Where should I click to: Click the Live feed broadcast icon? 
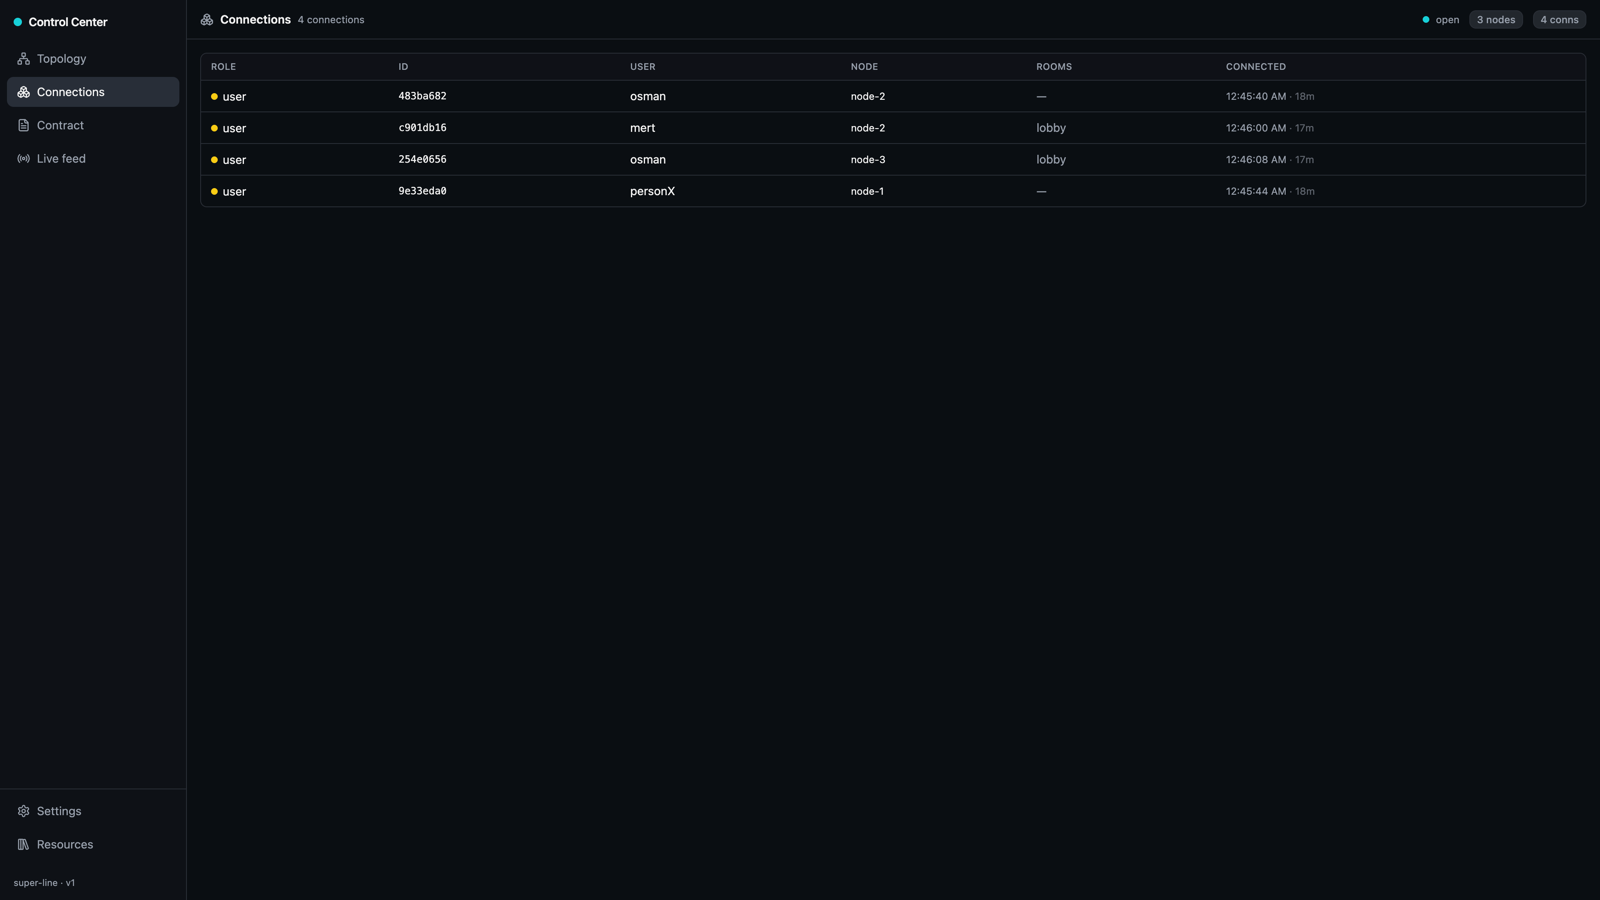(23, 159)
